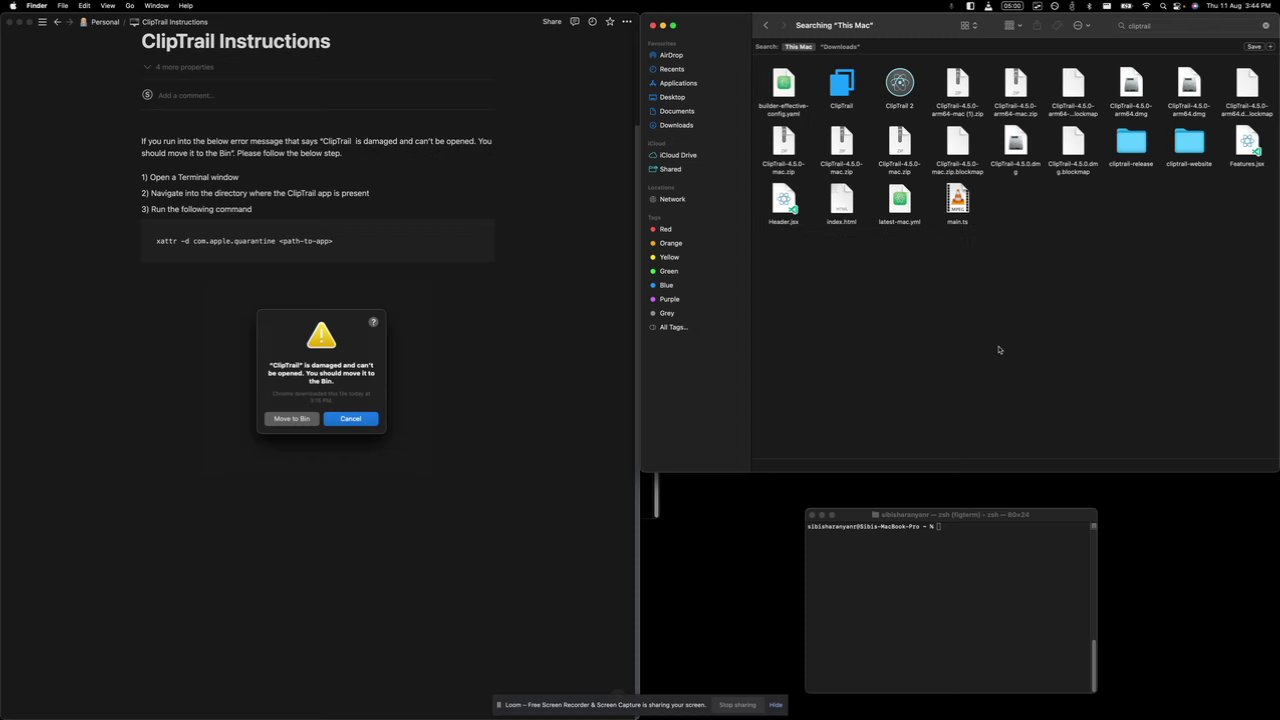Open the Finder share toolbar icon

coord(1037,25)
